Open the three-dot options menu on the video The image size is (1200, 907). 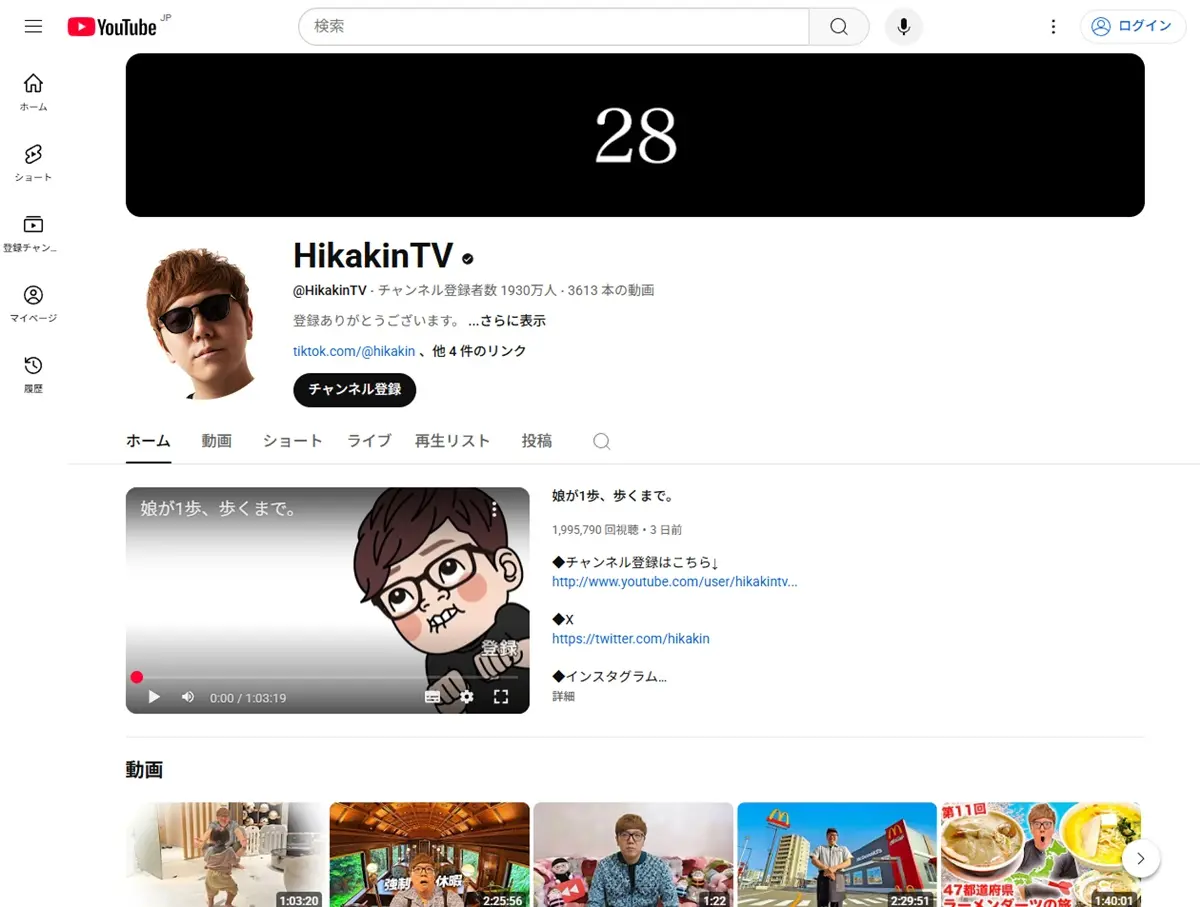pos(495,509)
